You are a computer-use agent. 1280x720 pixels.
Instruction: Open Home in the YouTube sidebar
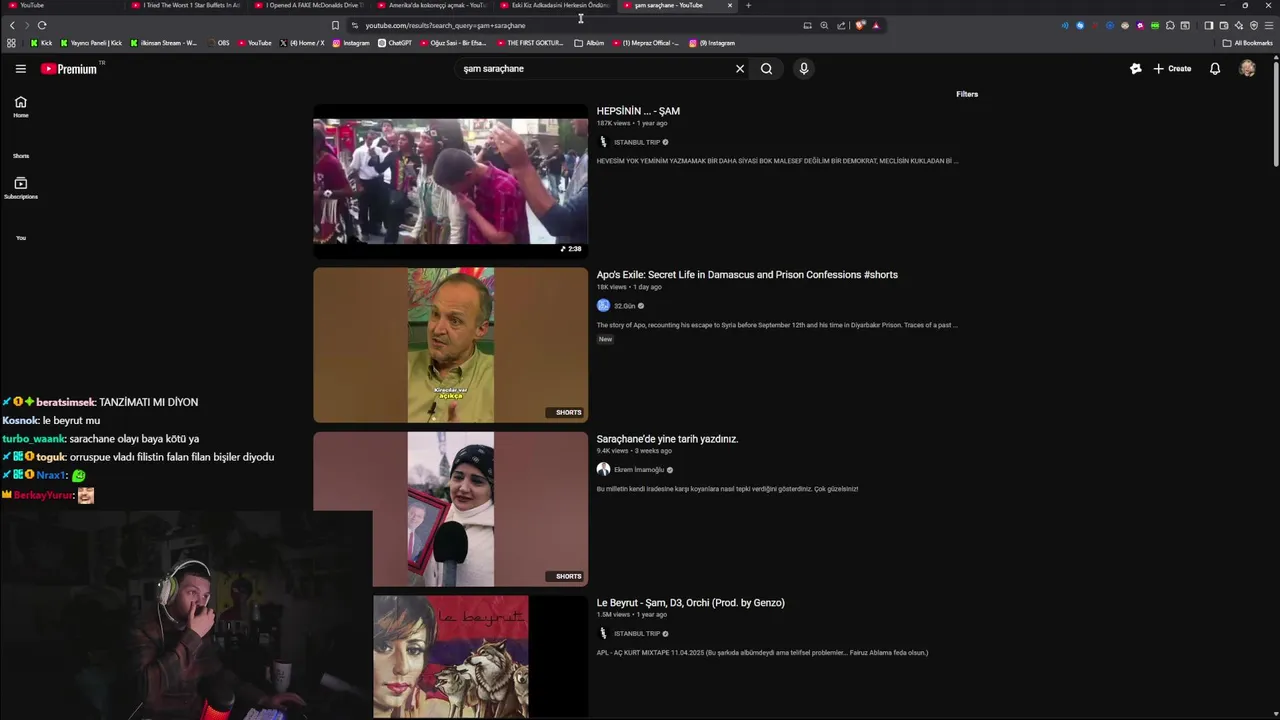tap(21, 107)
